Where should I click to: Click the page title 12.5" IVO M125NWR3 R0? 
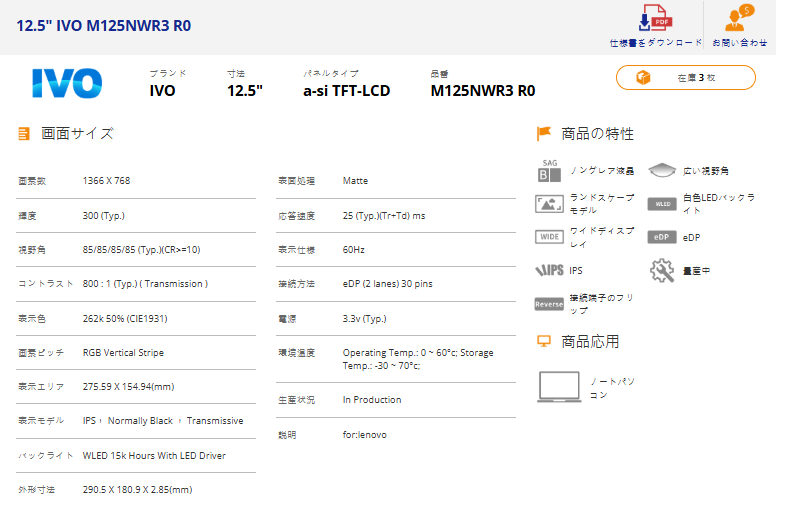tap(104, 26)
